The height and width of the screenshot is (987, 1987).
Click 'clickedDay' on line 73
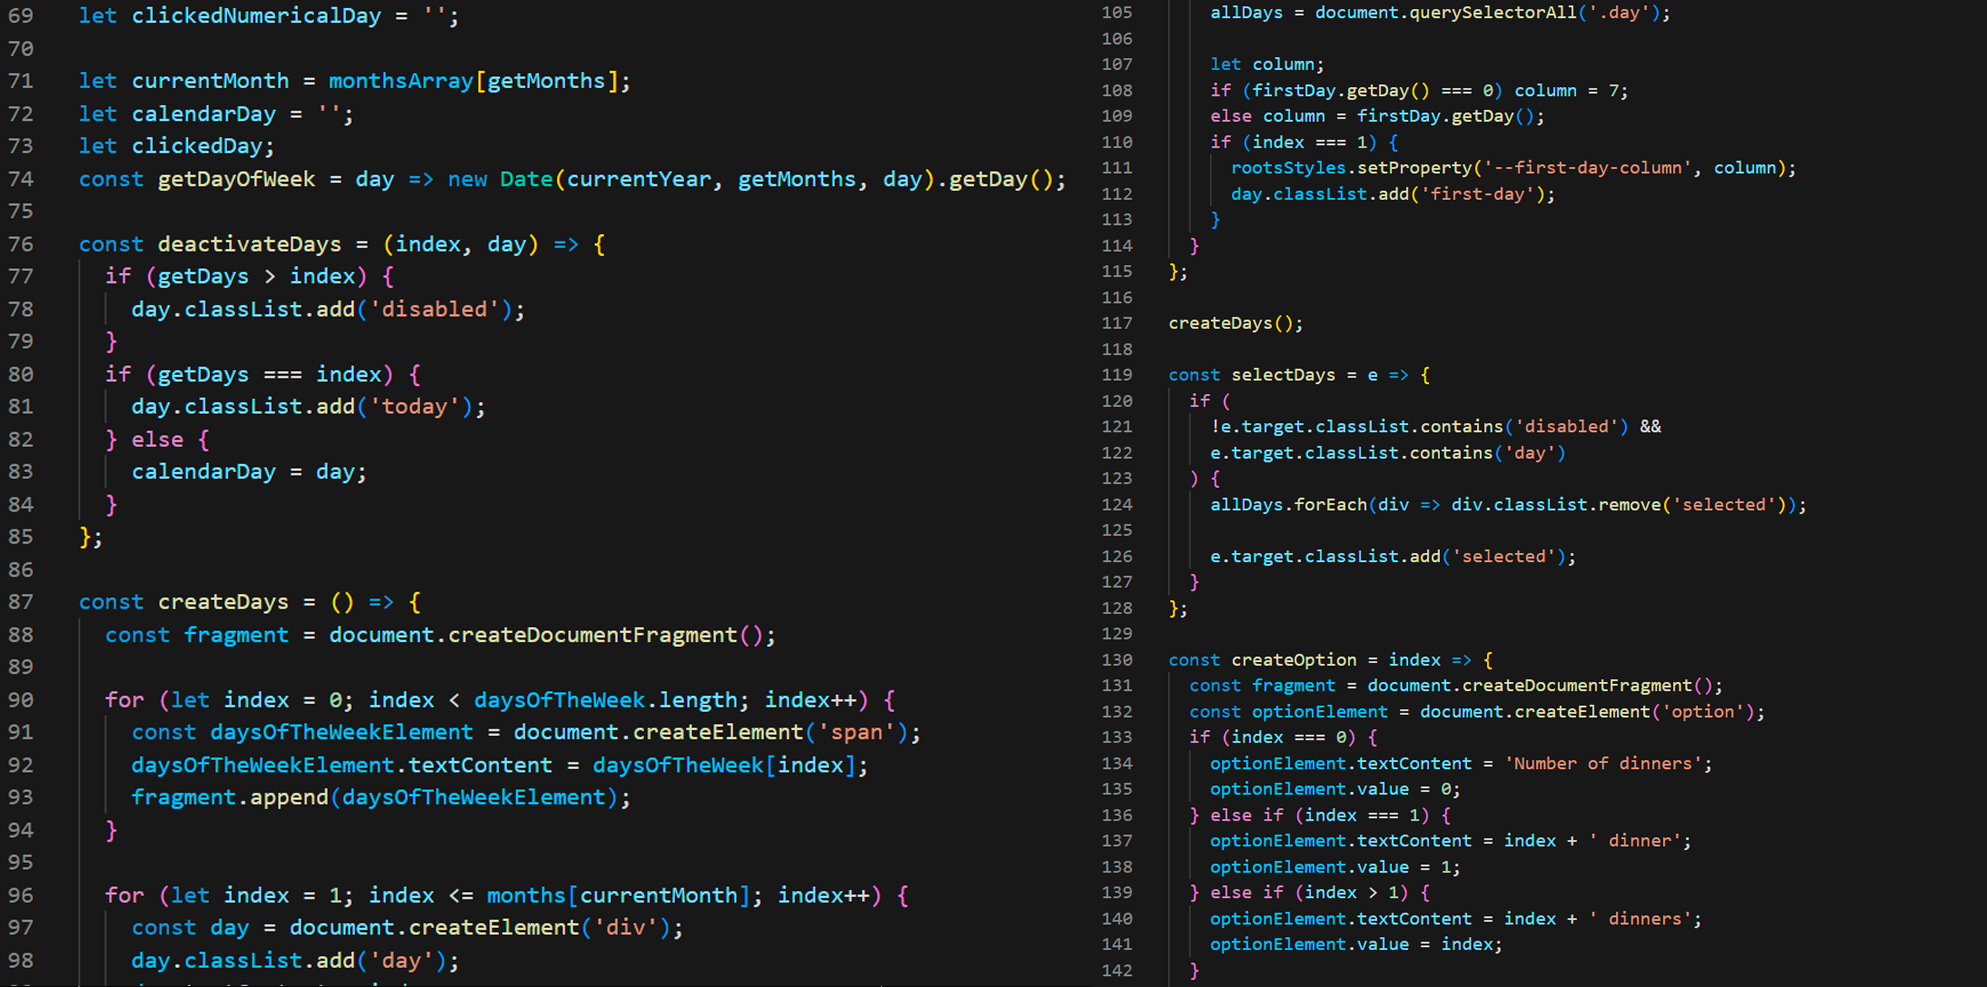coord(197,146)
